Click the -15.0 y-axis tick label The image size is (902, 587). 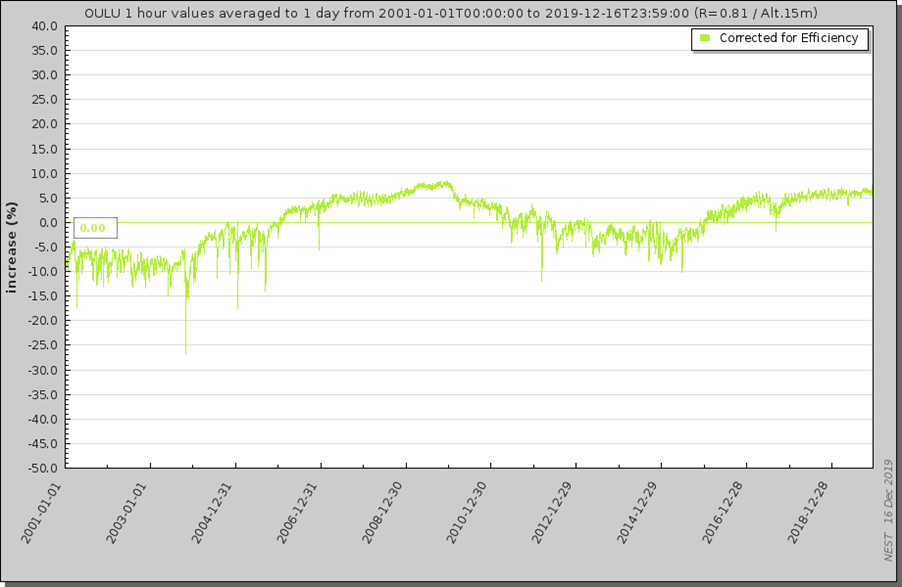coord(43,296)
